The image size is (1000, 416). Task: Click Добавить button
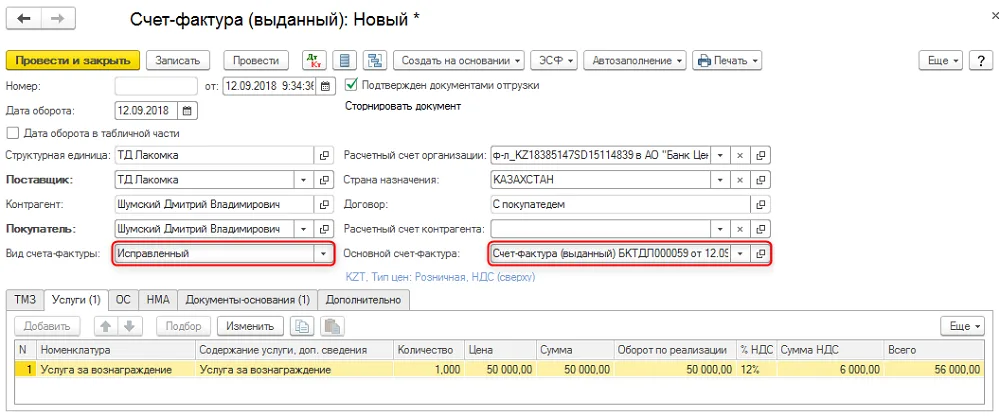[47, 326]
